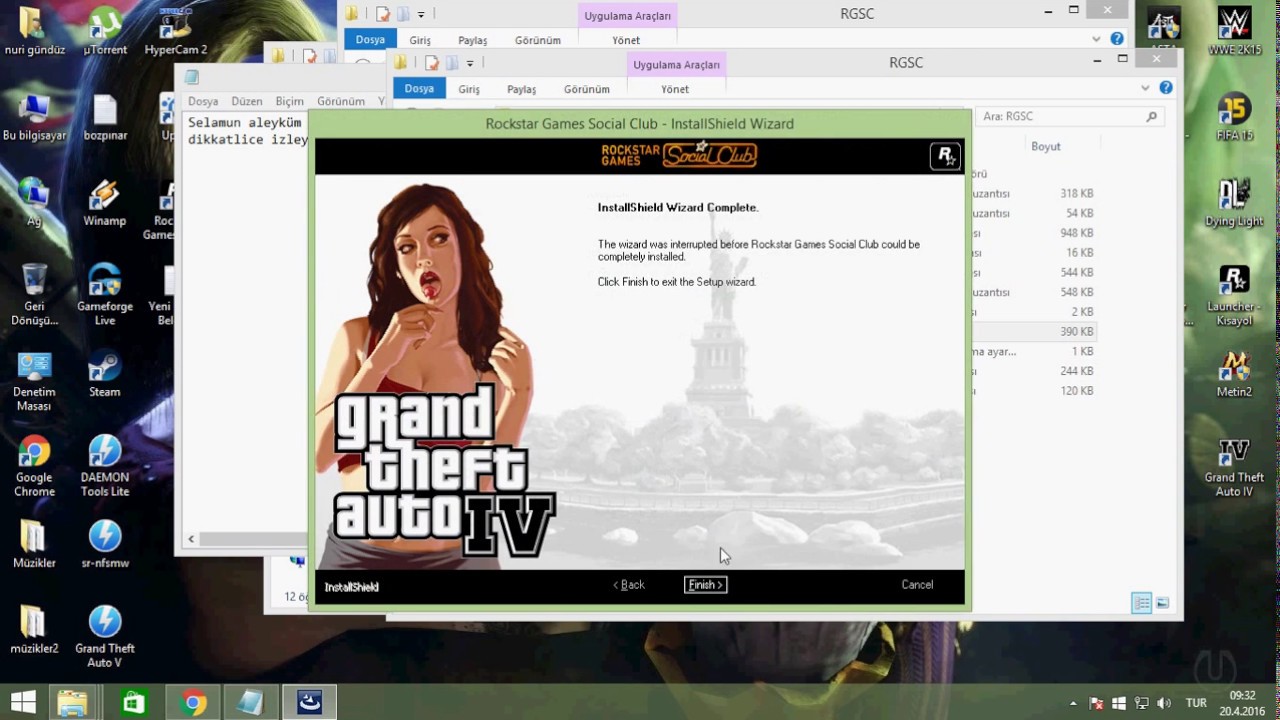Open Dosya menu in the Notepad window
This screenshot has width=1280, height=720.
(x=203, y=101)
